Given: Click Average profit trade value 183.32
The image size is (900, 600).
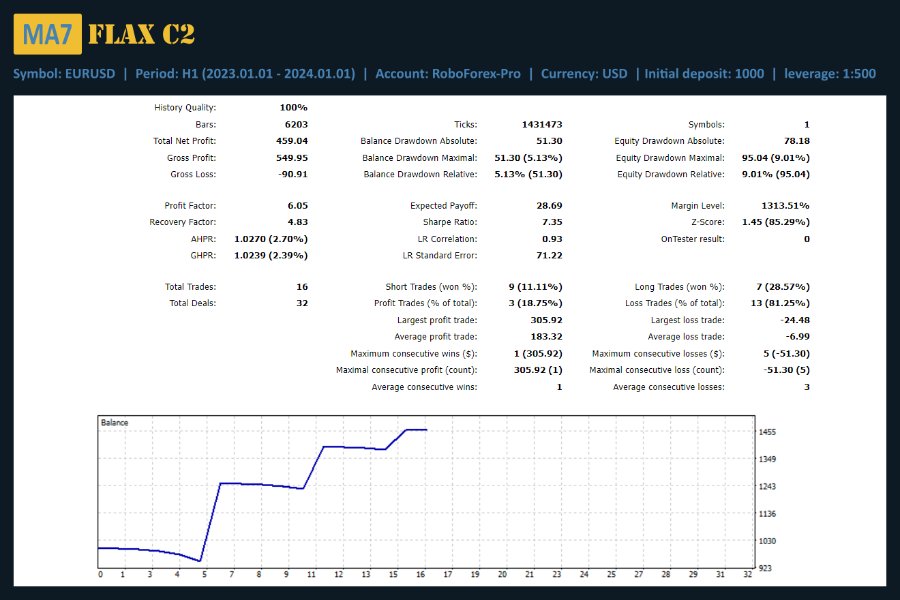Looking at the screenshot, I should [x=546, y=336].
